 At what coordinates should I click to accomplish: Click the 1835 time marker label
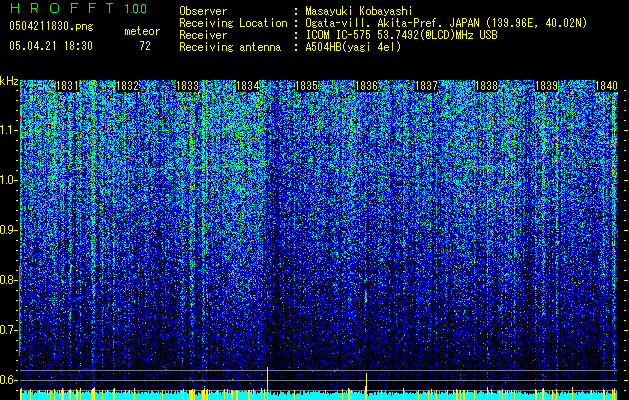coord(306,86)
